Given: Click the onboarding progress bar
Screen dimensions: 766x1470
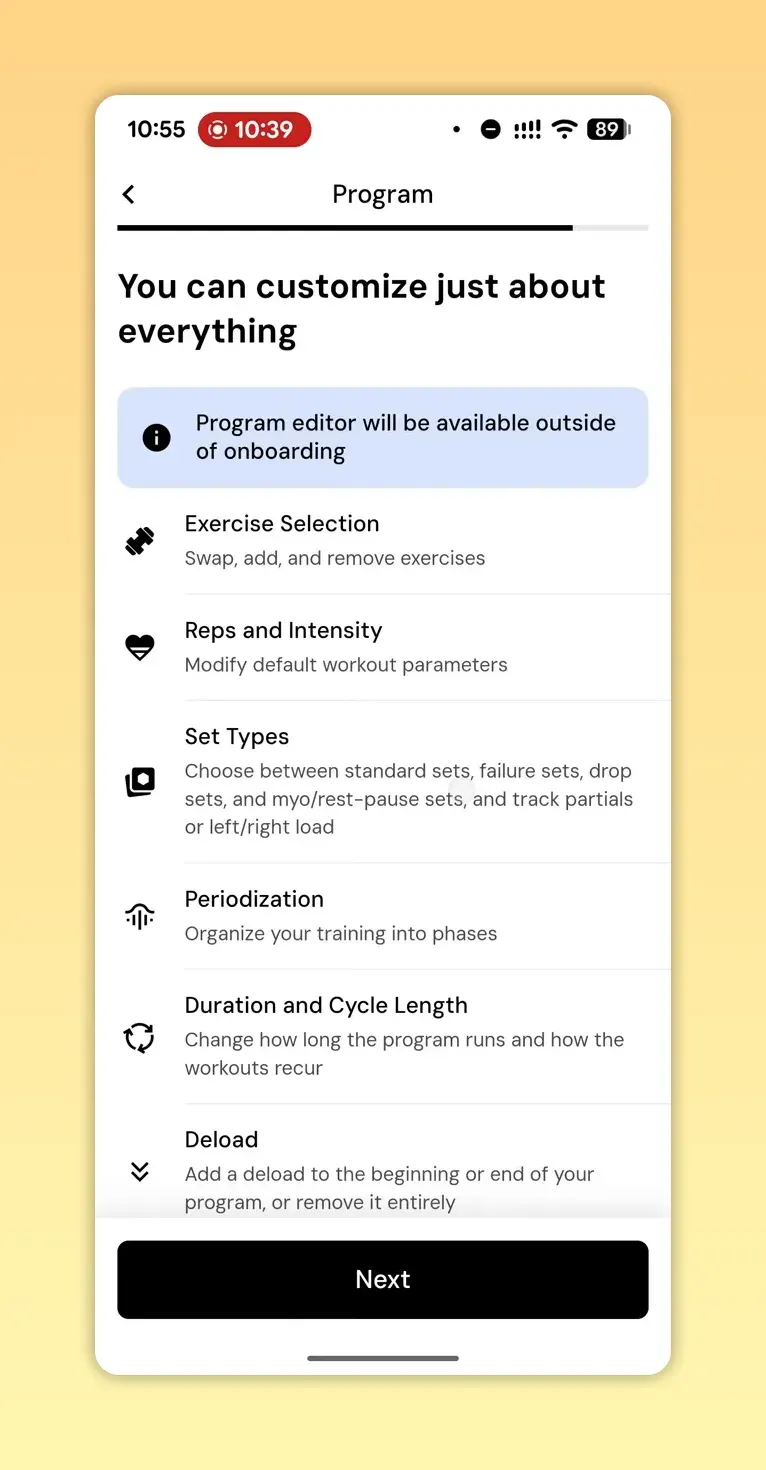Looking at the screenshot, I should pyautogui.click(x=383, y=228).
